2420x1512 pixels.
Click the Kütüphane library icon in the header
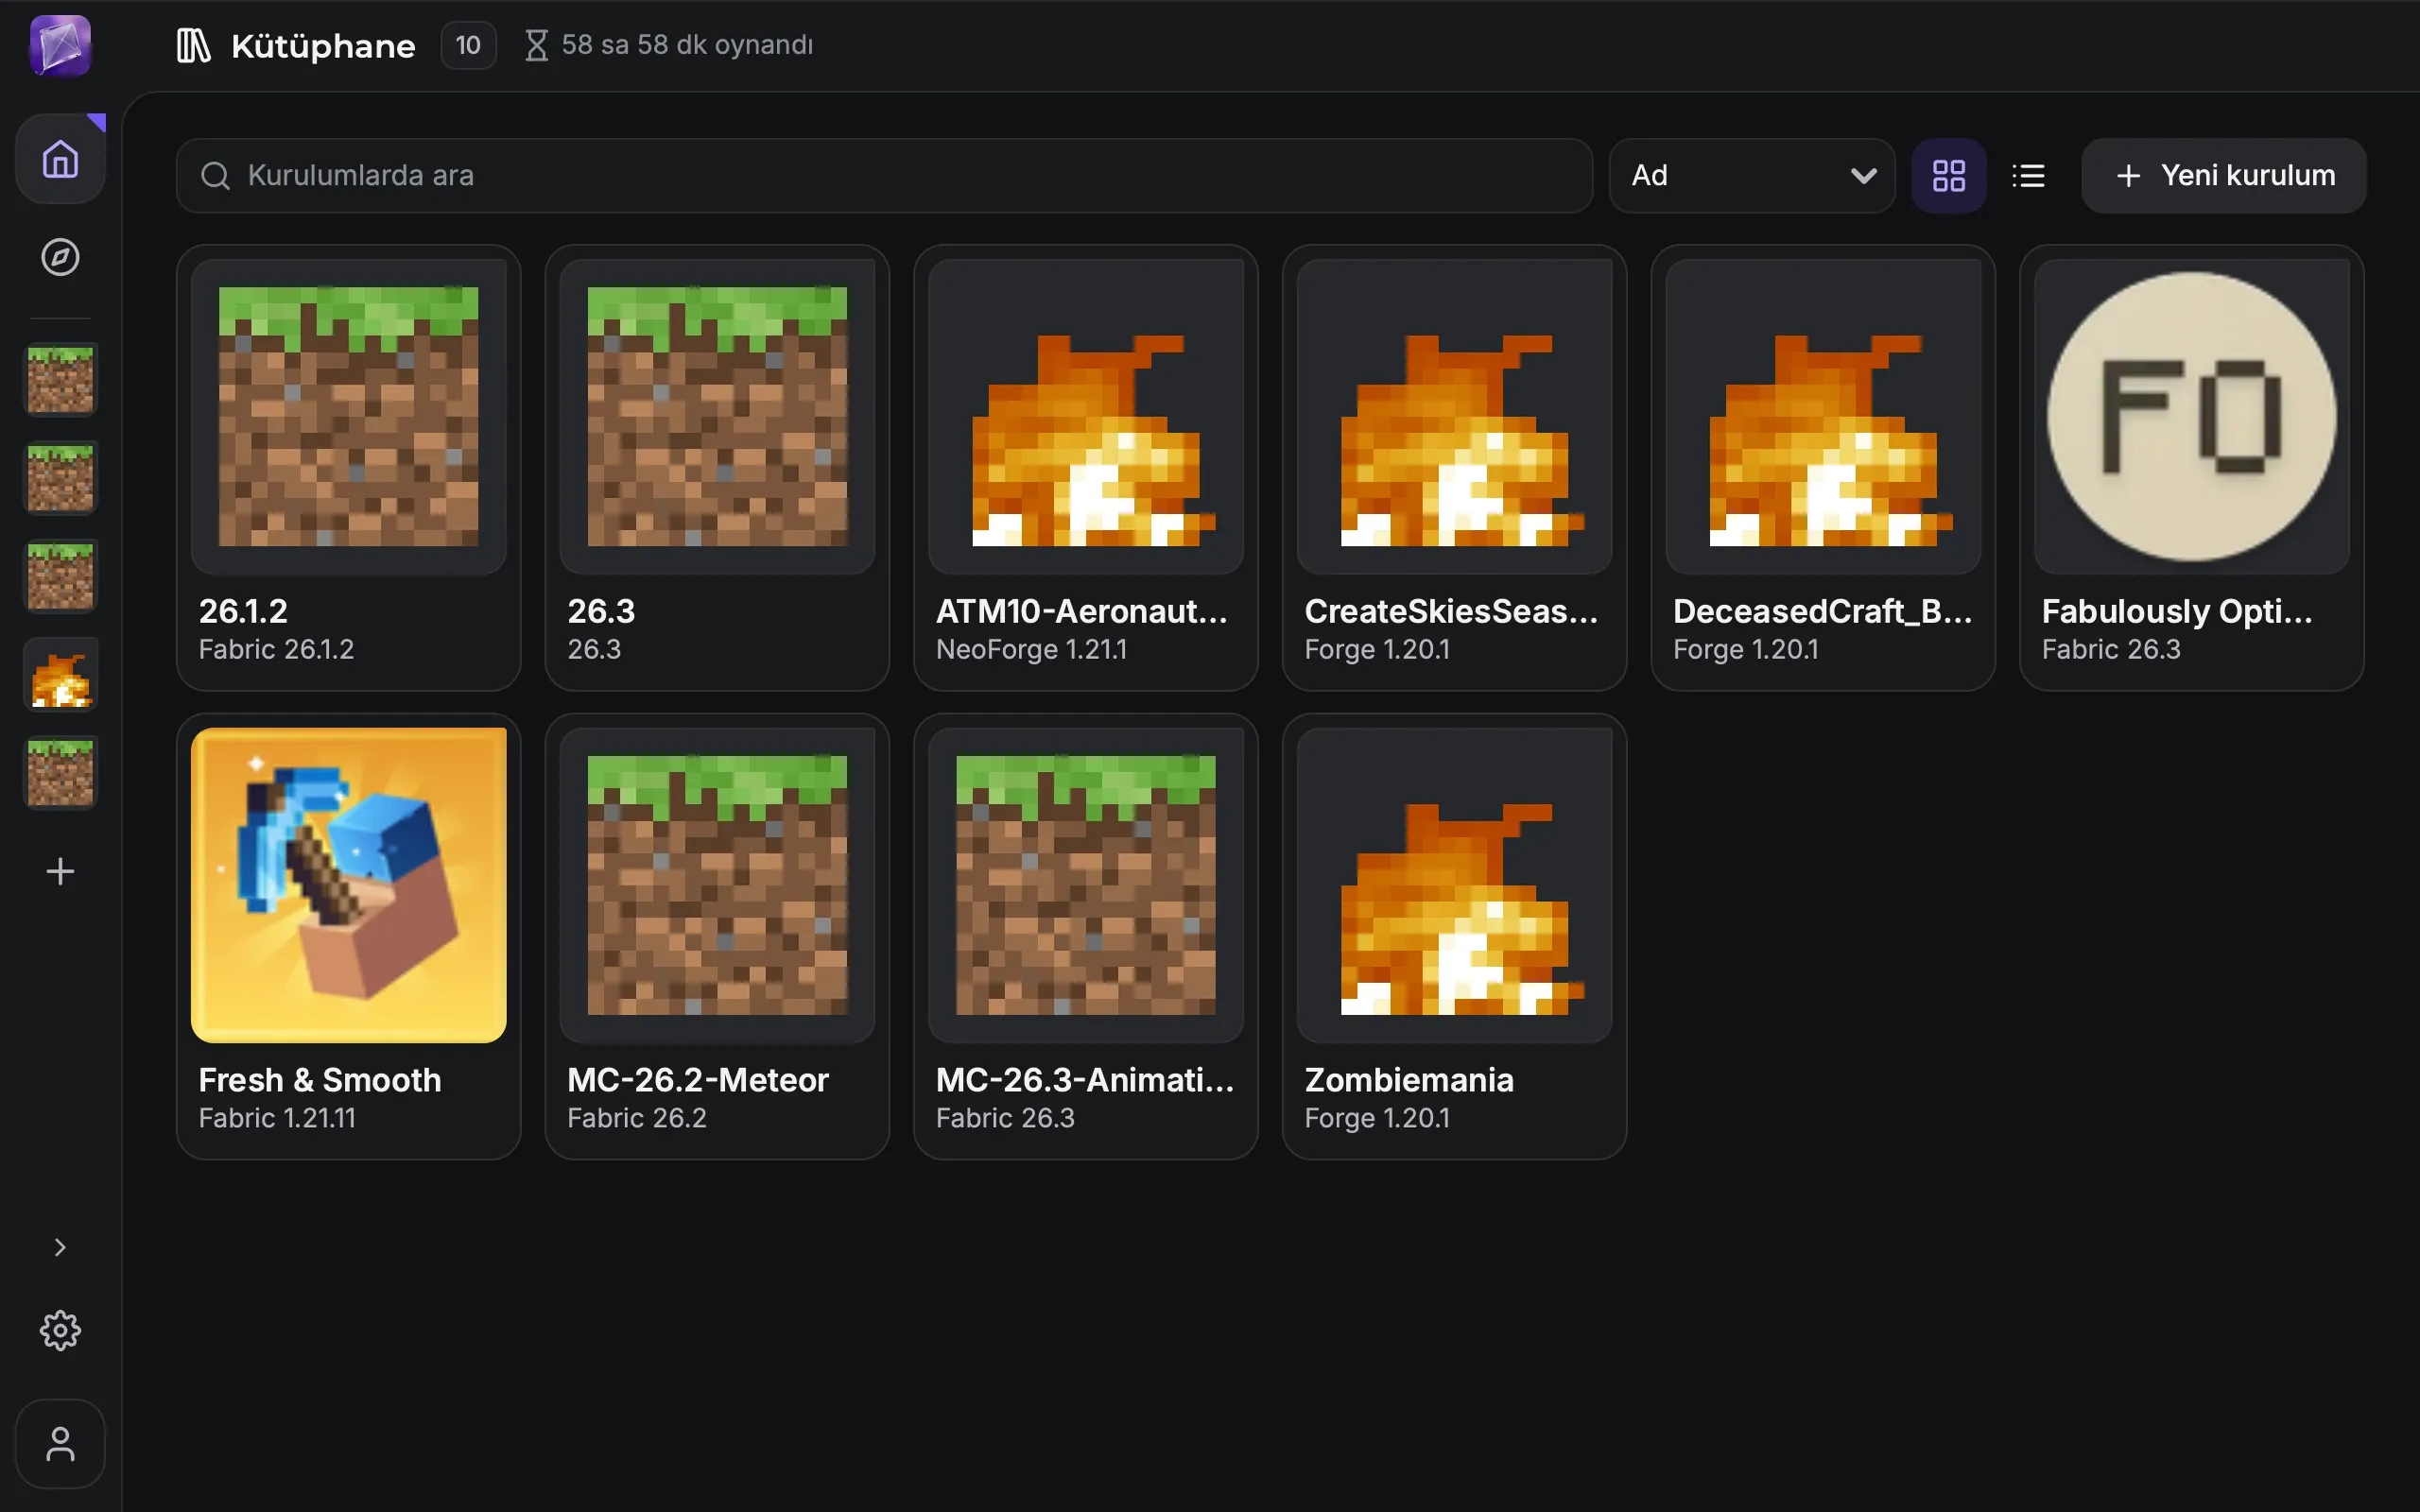(193, 45)
